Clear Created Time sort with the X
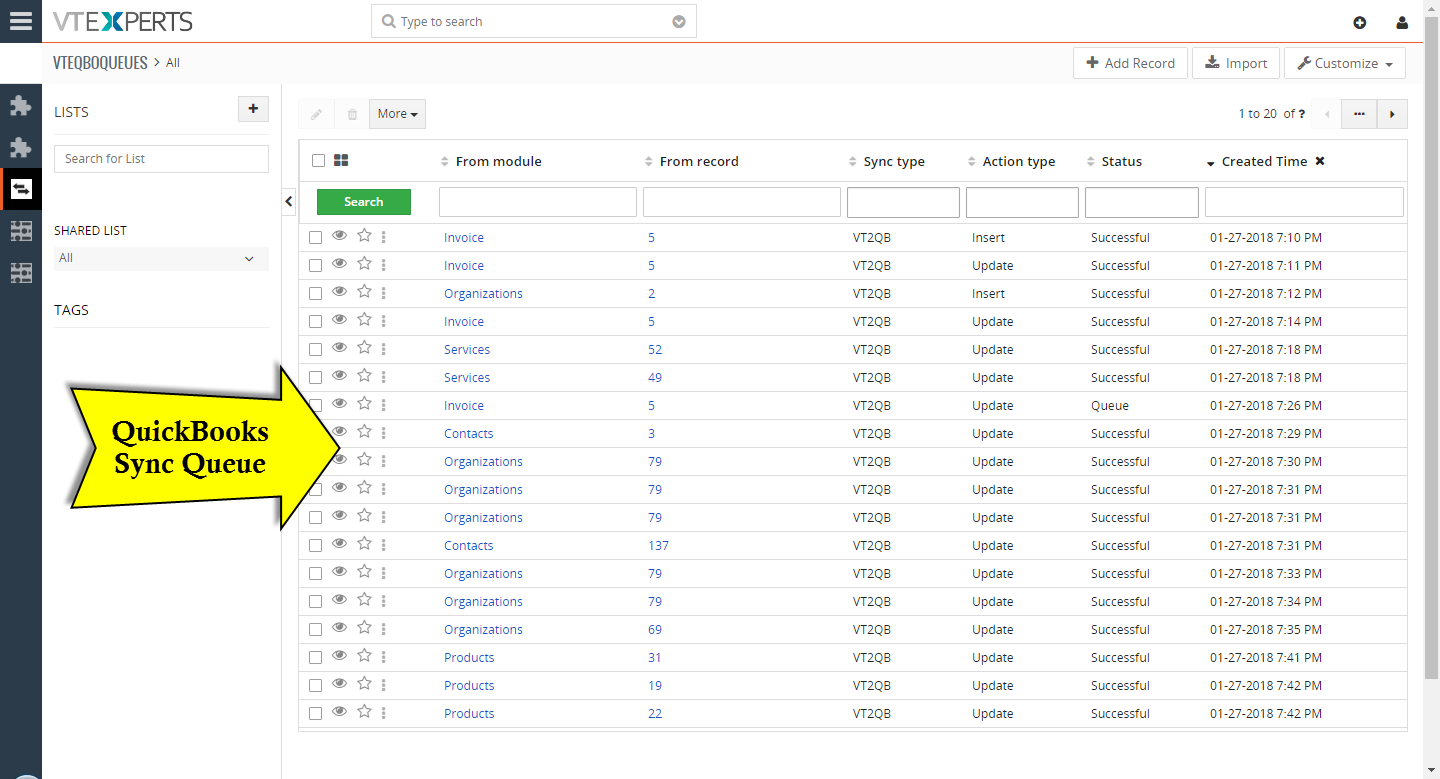1440x779 pixels. pos(1320,161)
